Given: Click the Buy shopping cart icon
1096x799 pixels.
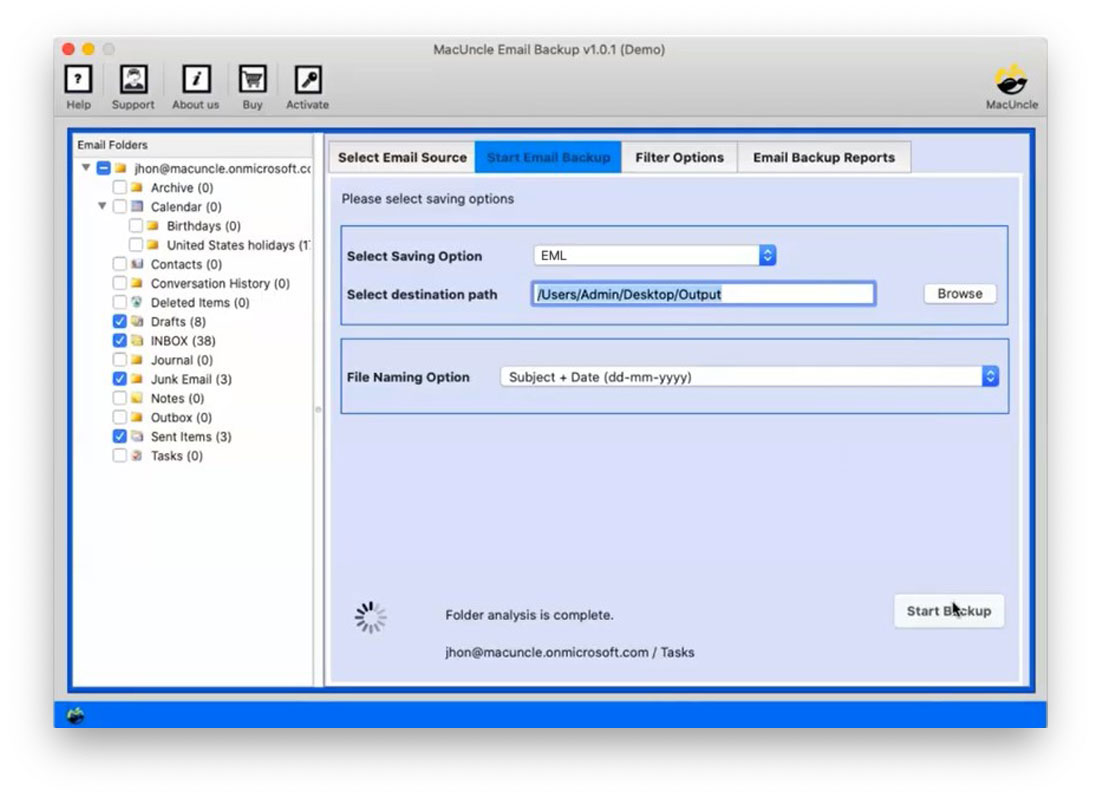Looking at the screenshot, I should click(x=252, y=80).
